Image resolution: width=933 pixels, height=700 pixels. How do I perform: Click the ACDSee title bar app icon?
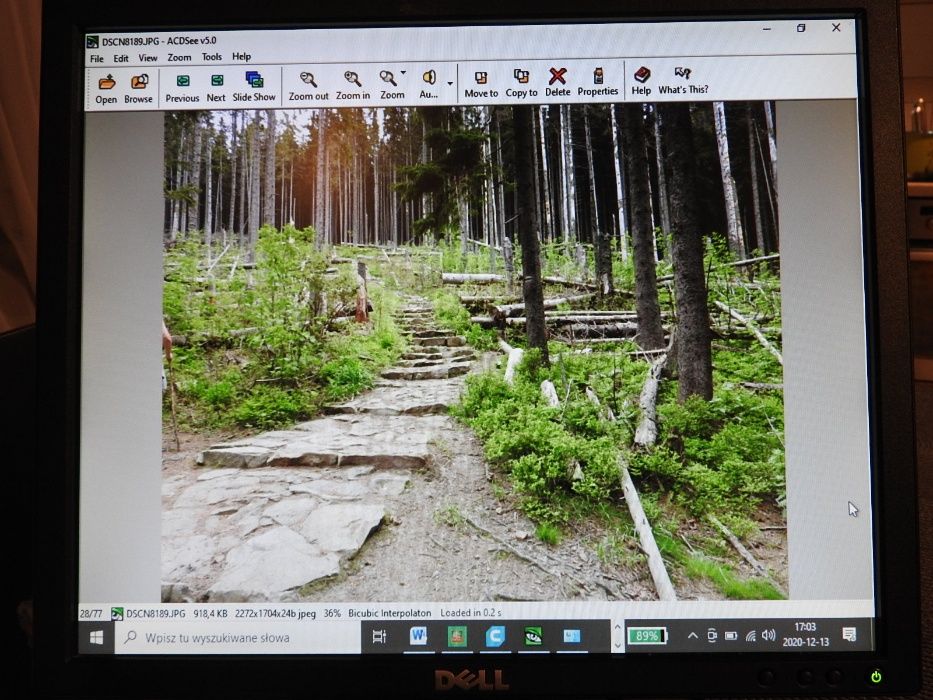(92, 42)
